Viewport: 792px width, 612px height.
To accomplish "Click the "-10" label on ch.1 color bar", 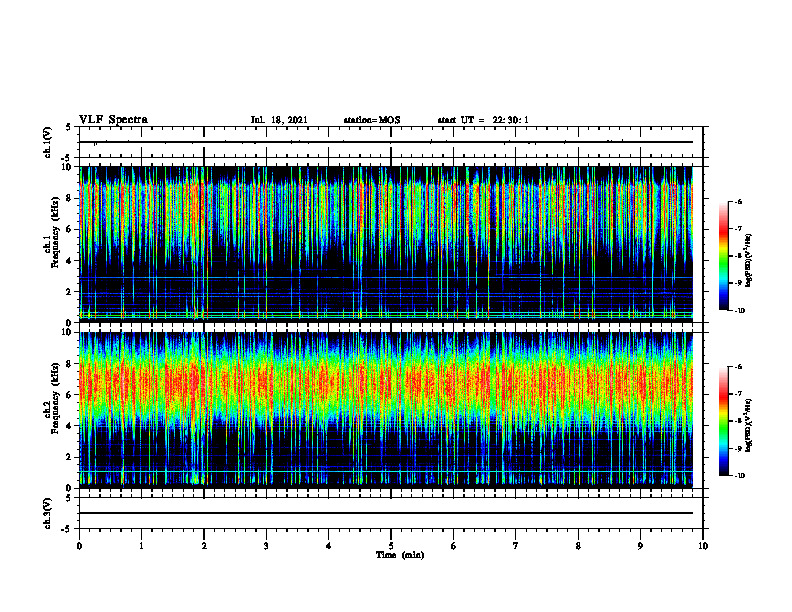I will pos(739,311).
